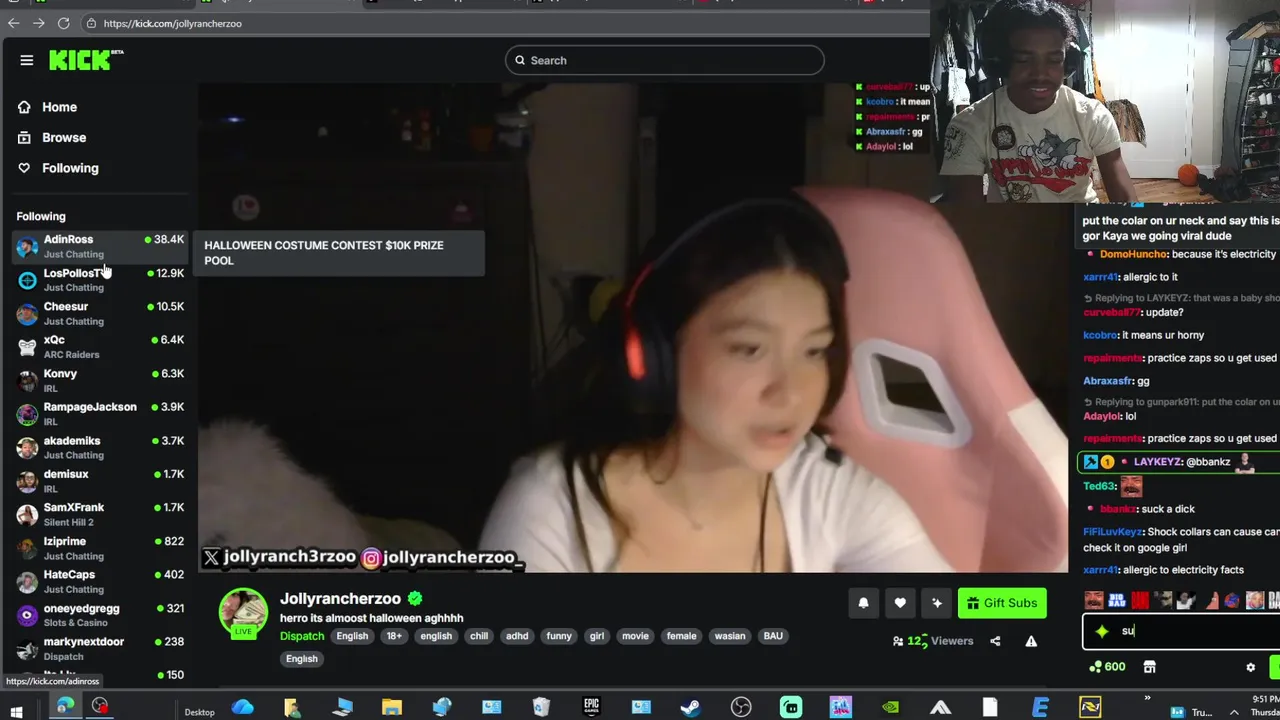Click the Gift Subs button
1280x720 pixels.
point(1002,603)
